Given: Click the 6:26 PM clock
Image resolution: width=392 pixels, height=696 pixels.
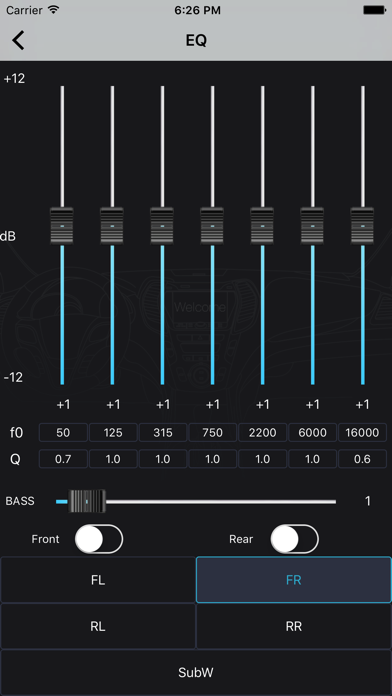Looking at the screenshot, I should [x=197, y=10].
